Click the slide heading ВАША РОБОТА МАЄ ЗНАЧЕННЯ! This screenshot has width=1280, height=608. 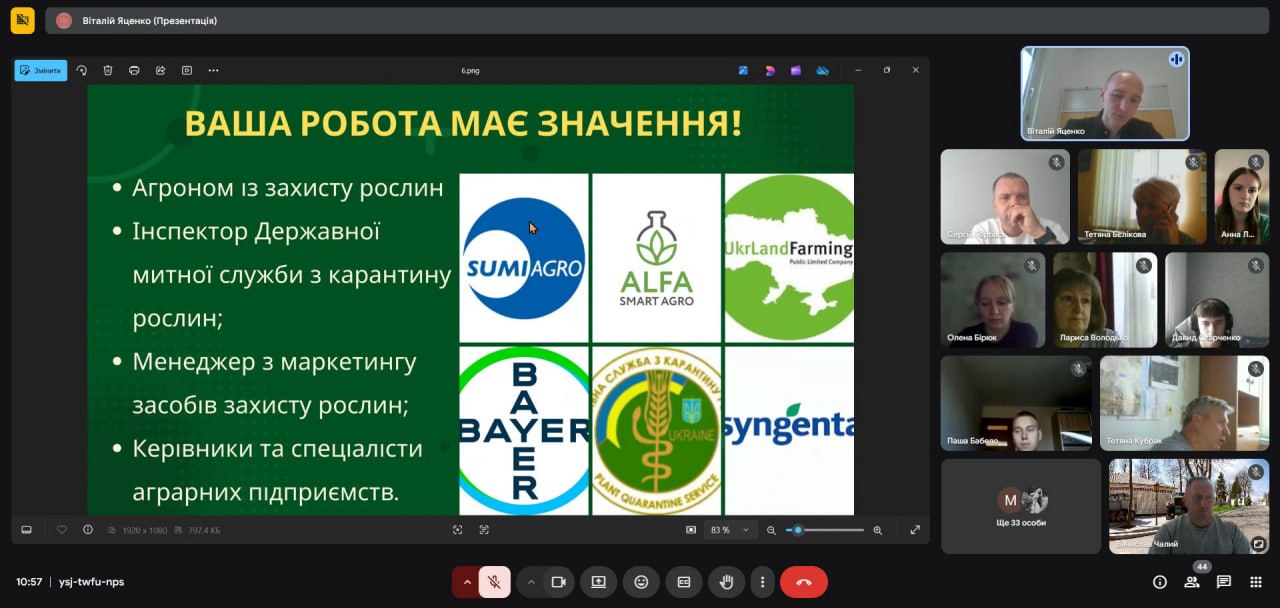coord(463,122)
